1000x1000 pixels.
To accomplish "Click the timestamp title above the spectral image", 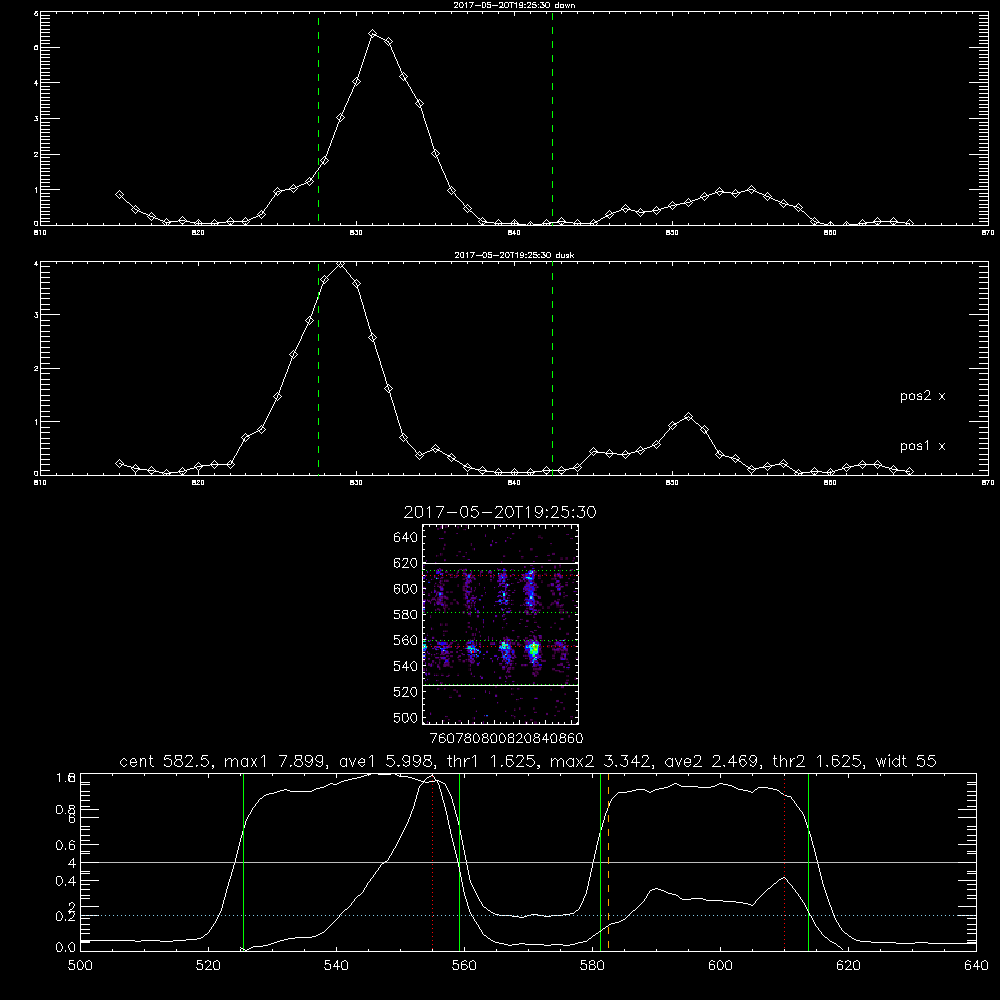I will point(500,513).
